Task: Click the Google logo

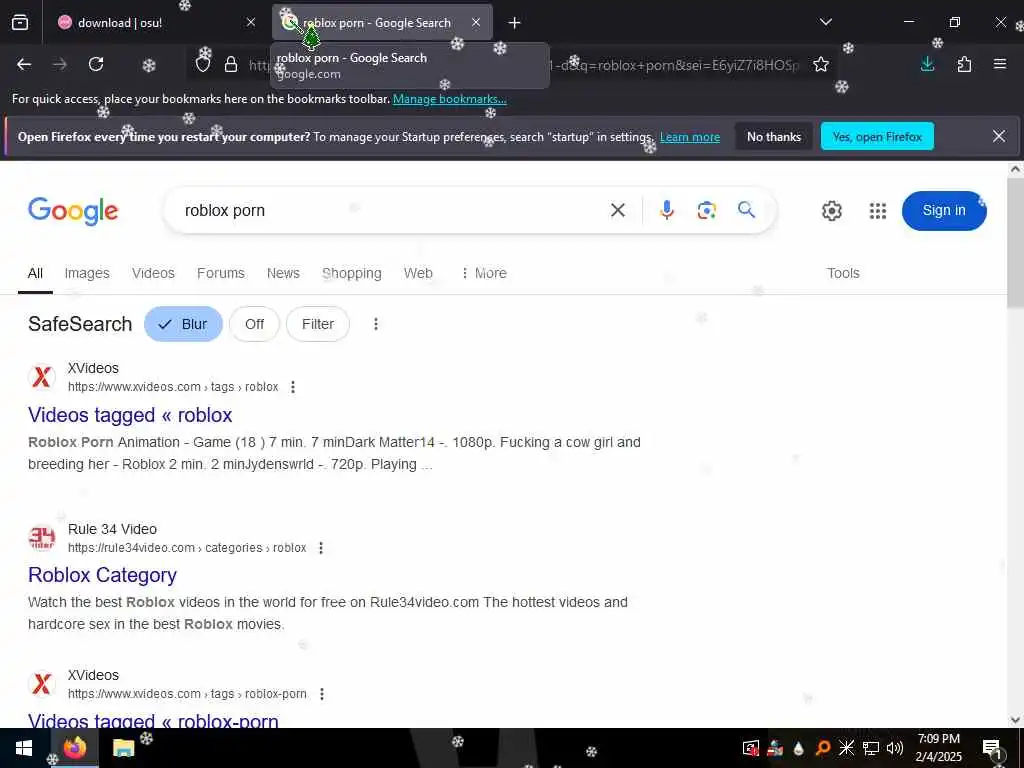Action: (x=73, y=211)
